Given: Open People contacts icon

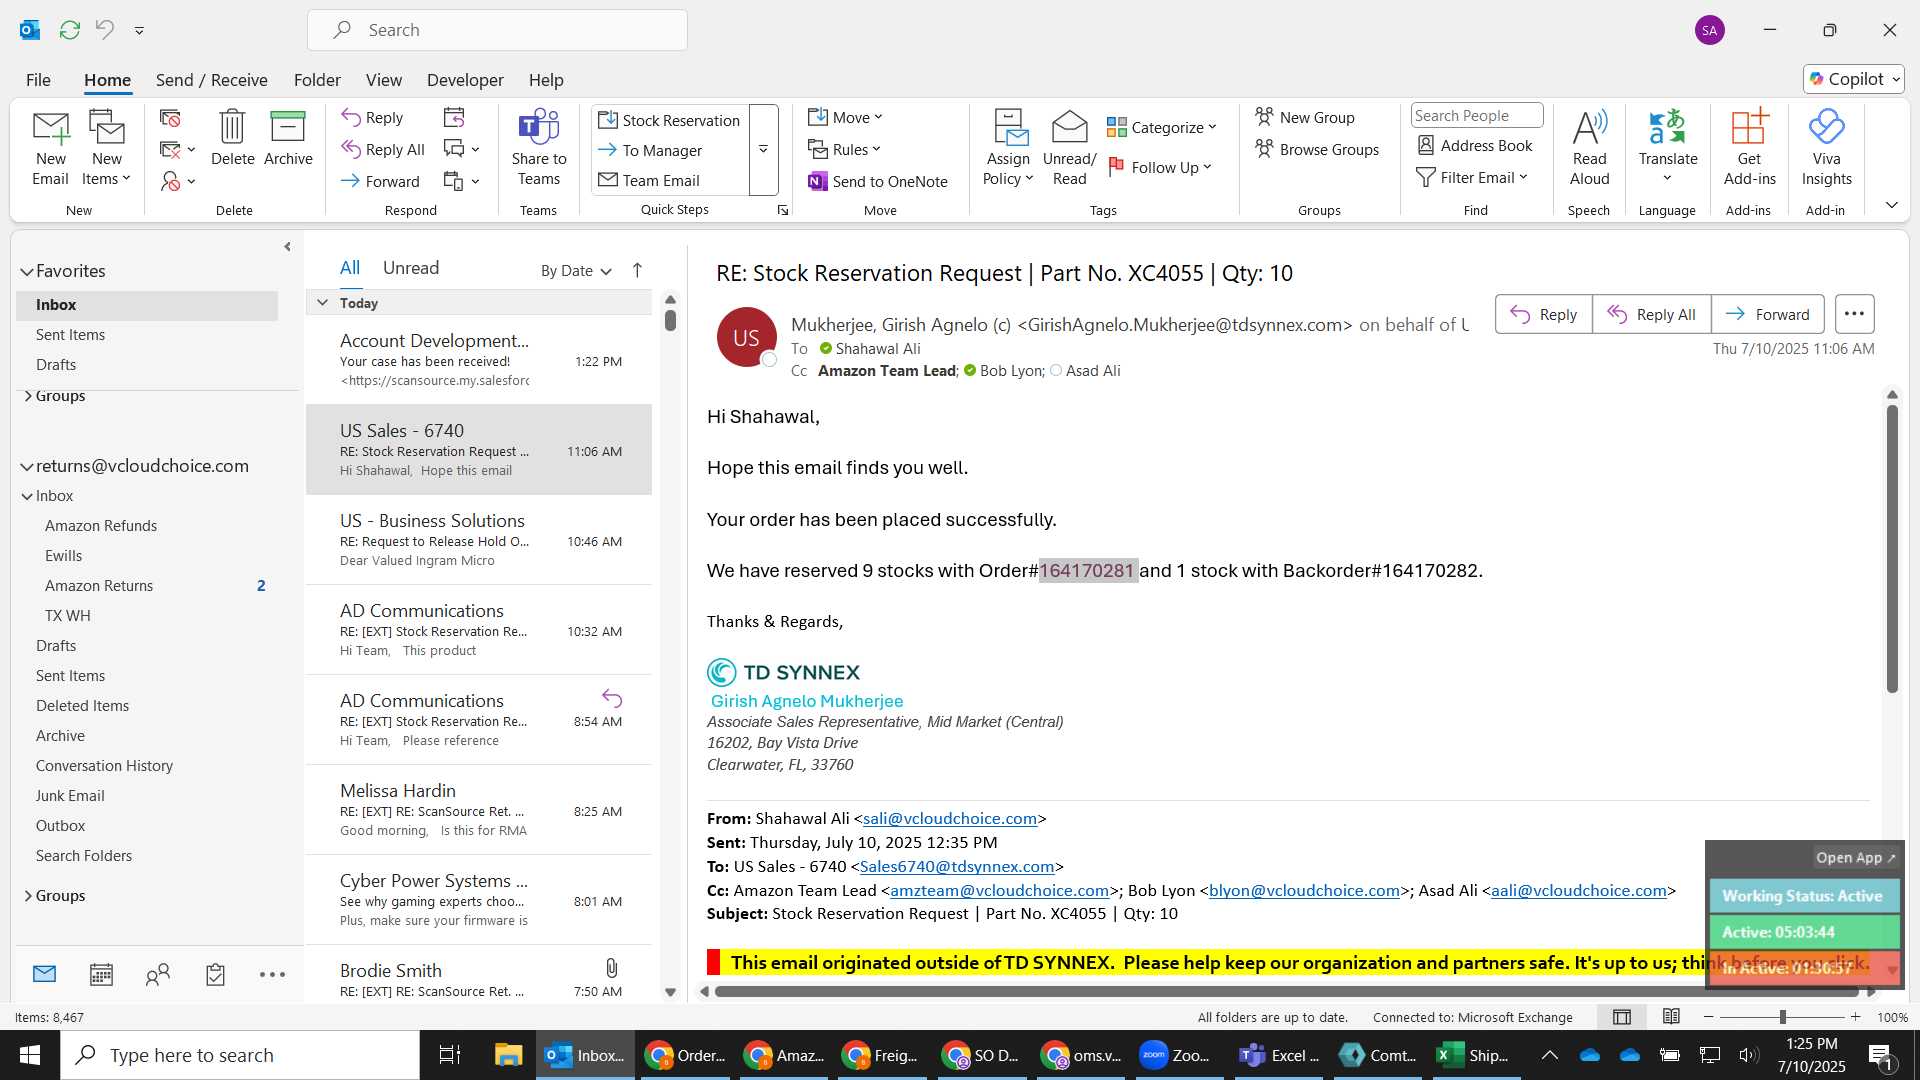Looking at the screenshot, I should pyautogui.click(x=158, y=974).
